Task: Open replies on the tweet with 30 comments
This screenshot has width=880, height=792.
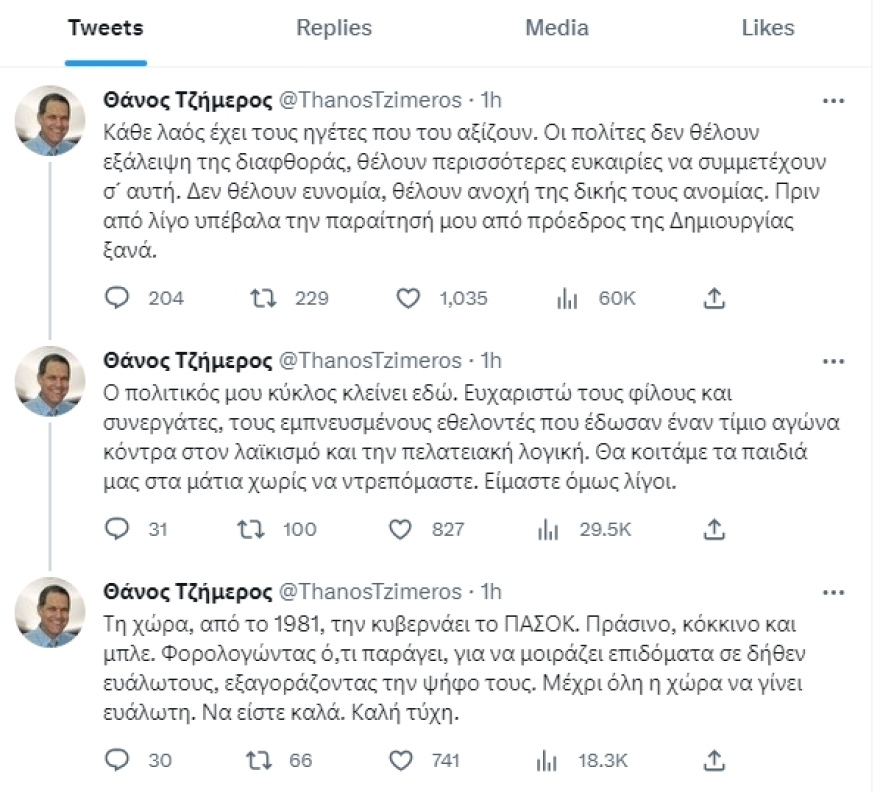Action: click(x=119, y=761)
